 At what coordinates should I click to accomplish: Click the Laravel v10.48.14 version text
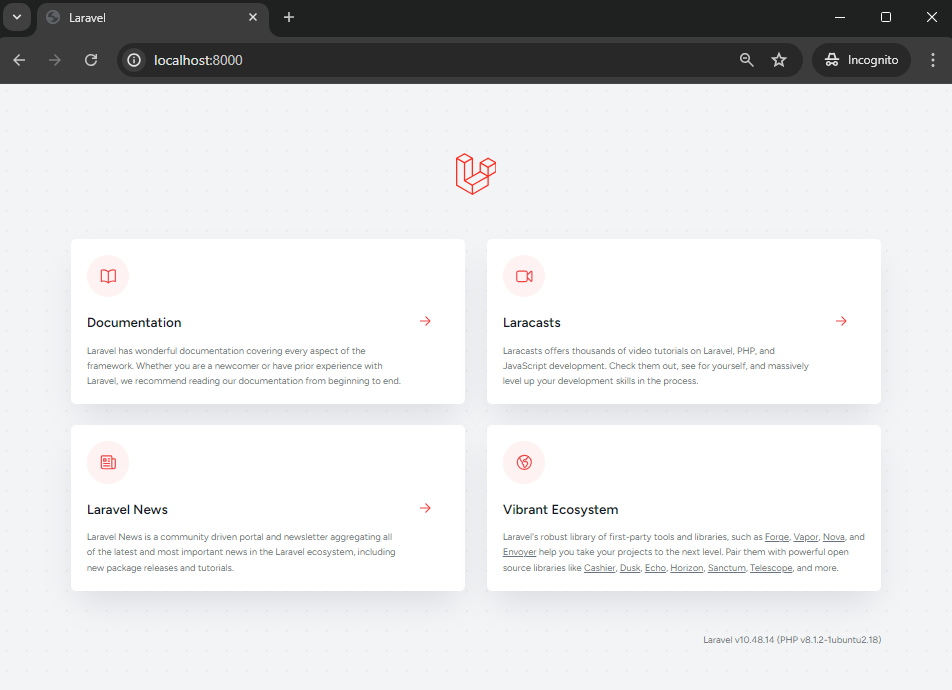coord(792,640)
